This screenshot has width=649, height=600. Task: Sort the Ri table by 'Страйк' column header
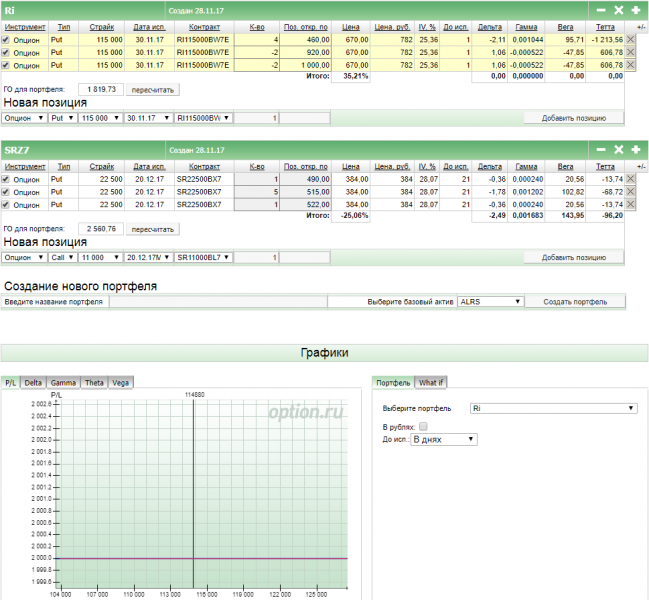pos(101,25)
